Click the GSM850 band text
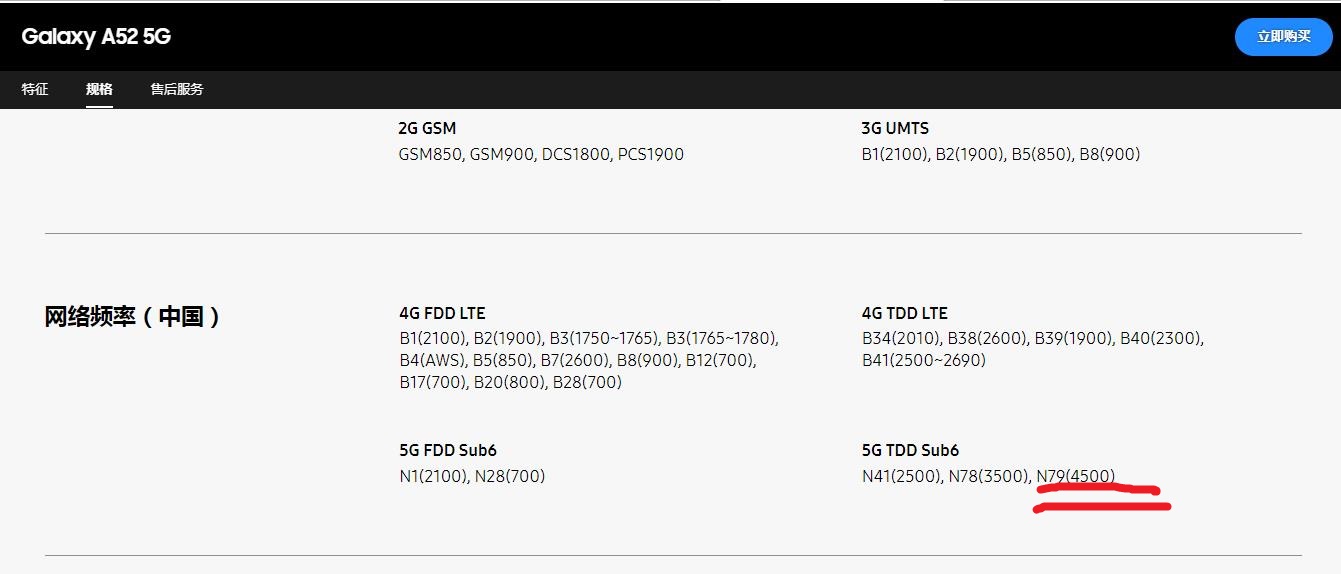1341x574 pixels. pyautogui.click(x=430, y=154)
